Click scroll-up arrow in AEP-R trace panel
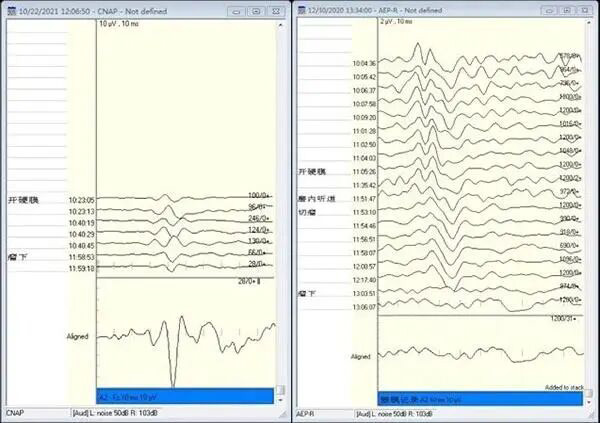This screenshot has width=600, height=423. (x=590, y=23)
